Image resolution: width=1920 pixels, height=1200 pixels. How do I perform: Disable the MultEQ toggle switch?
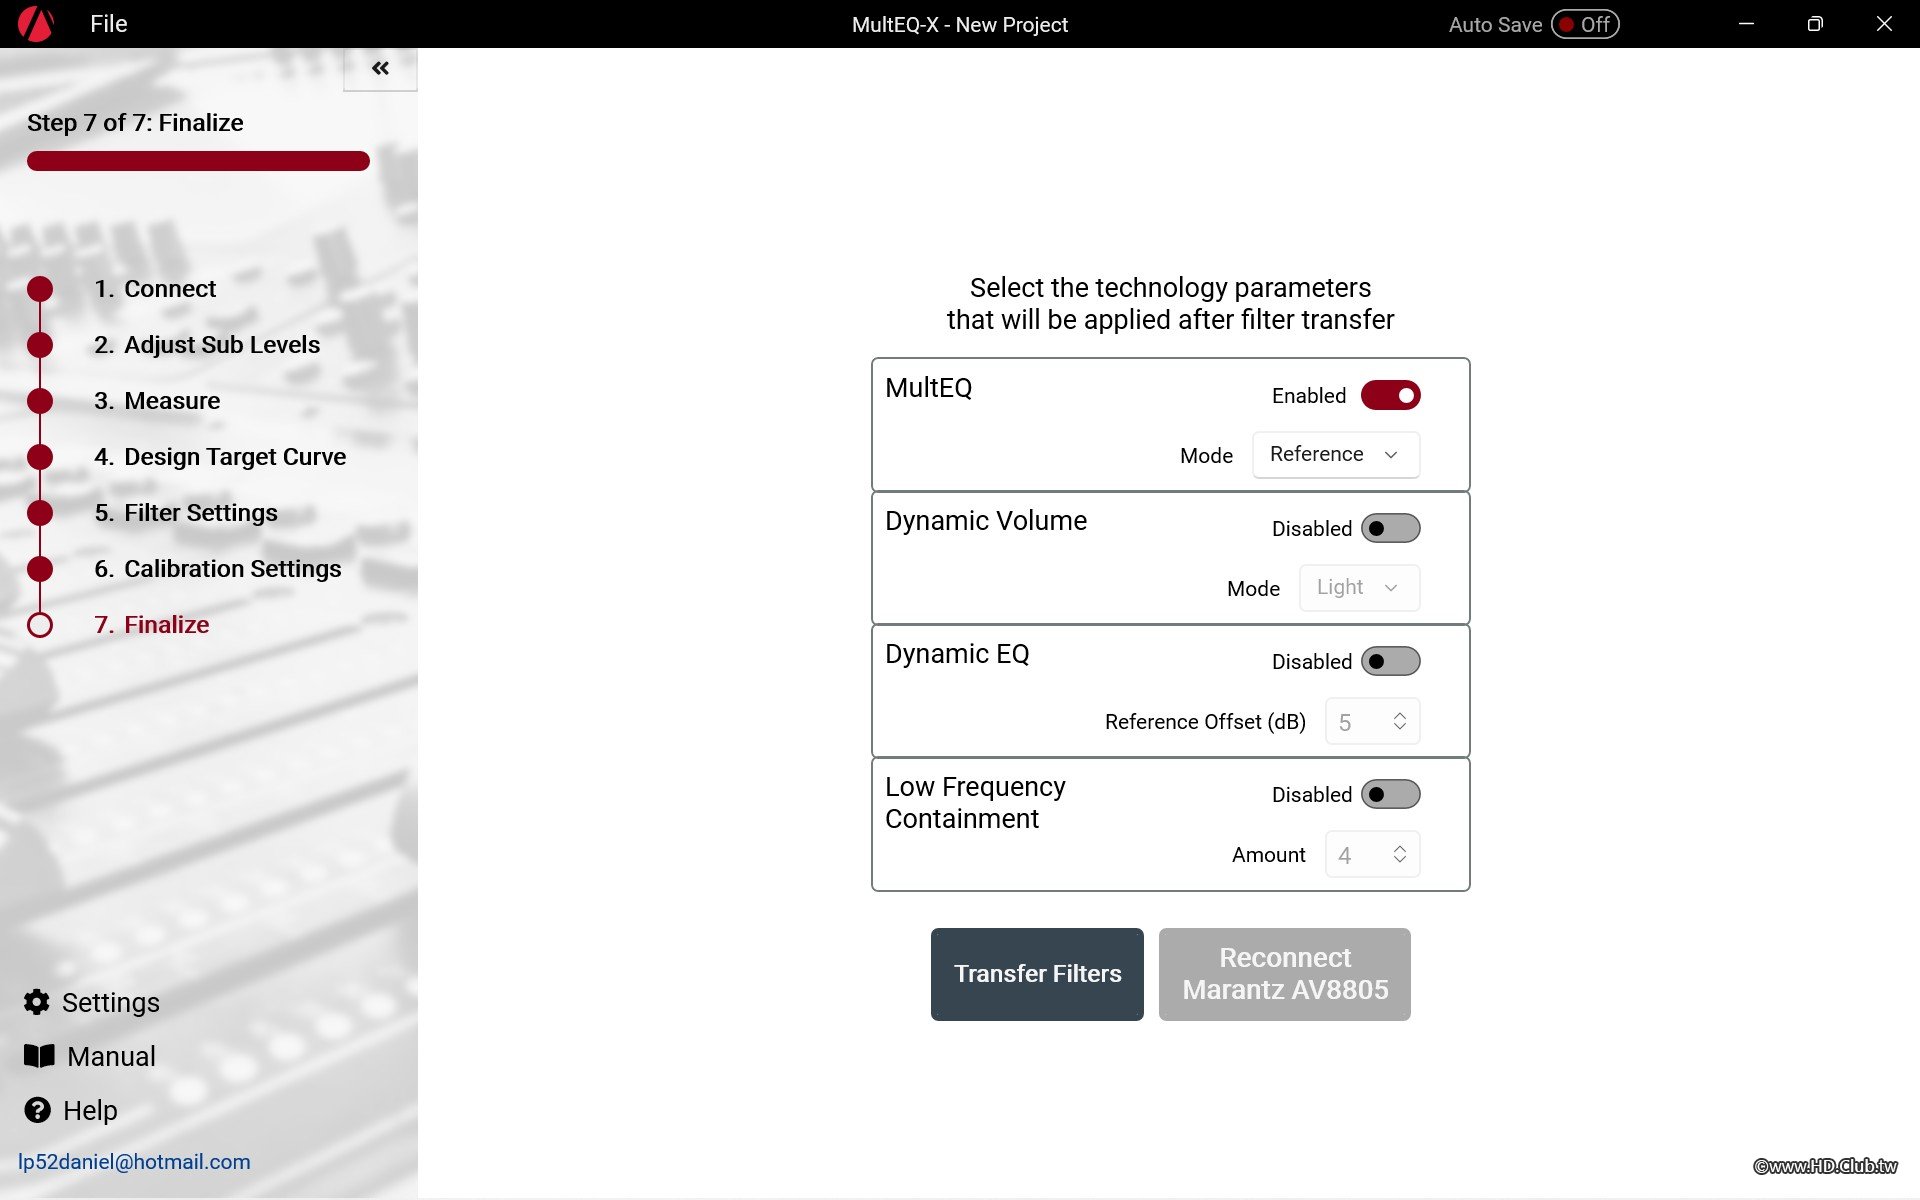pyautogui.click(x=1390, y=395)
